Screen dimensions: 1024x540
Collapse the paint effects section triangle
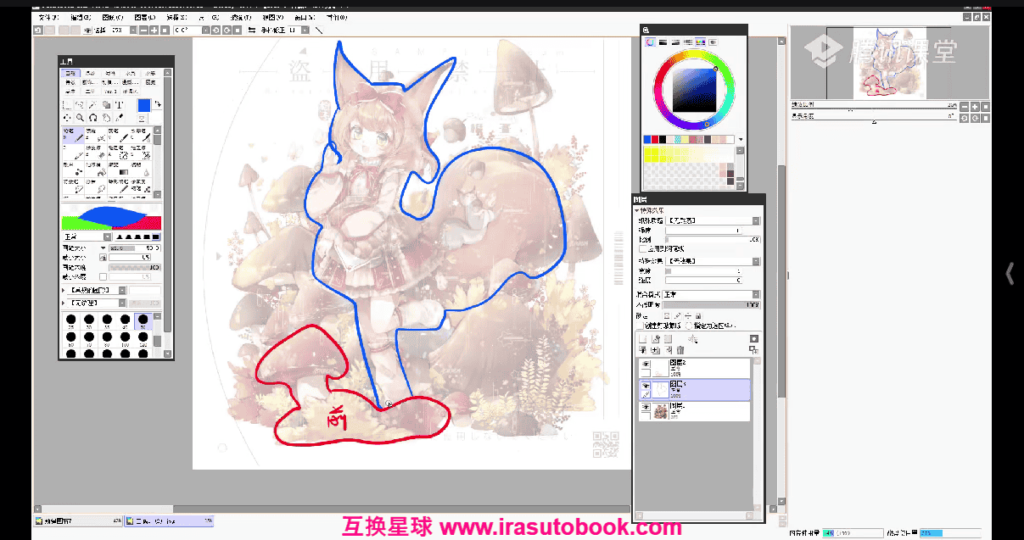(637, 210)
